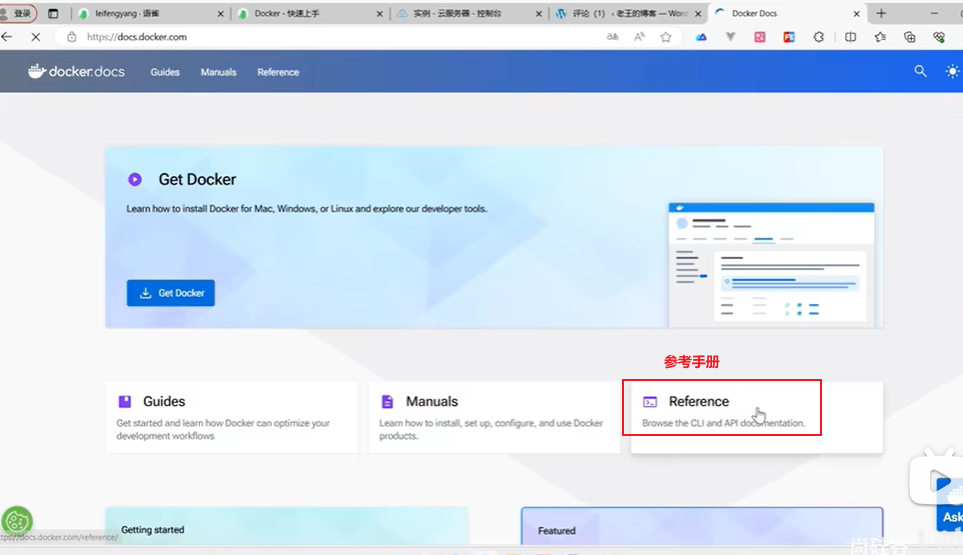Toggle split screen view icon
The width and height of the screenshot is (963, 555).
click(x=851, y=37)
